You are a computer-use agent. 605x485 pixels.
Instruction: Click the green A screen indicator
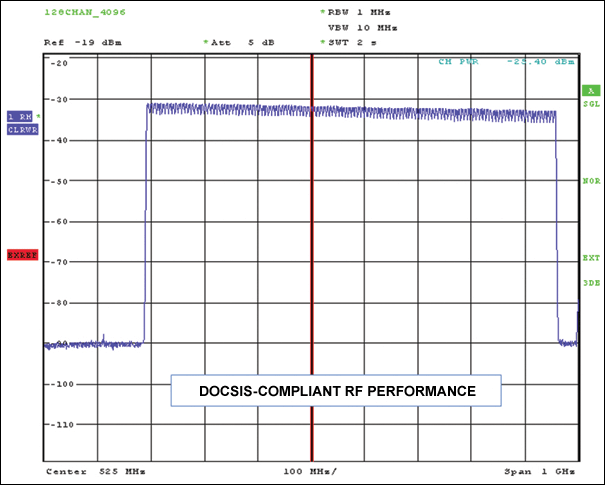pos(590,91)
